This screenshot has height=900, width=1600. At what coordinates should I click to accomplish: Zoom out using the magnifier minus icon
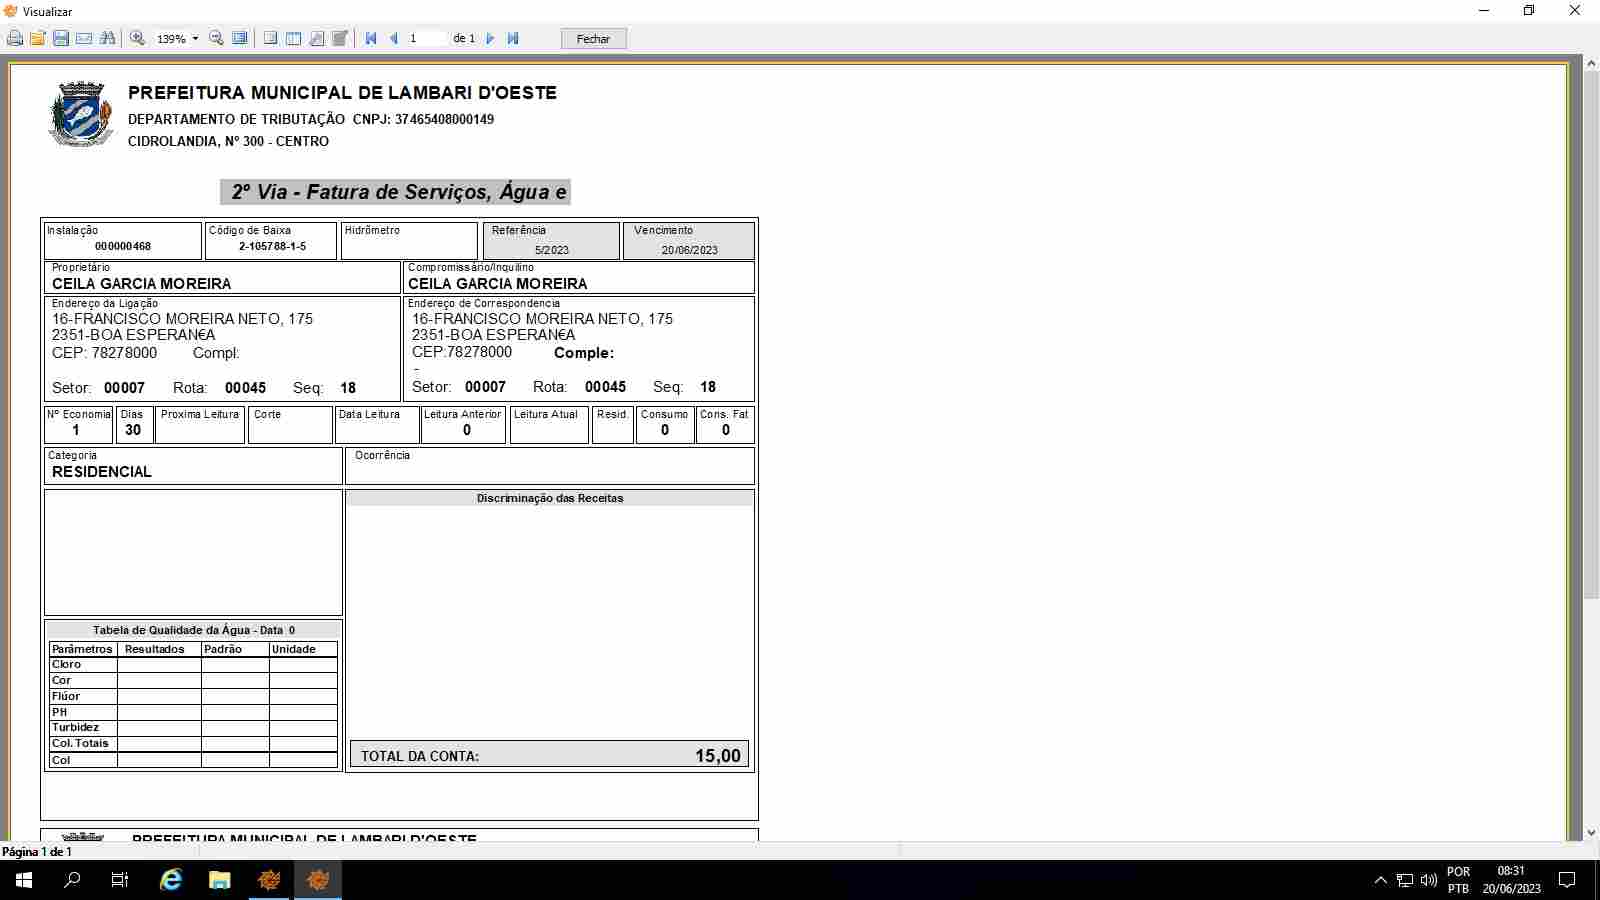(216, 39)
